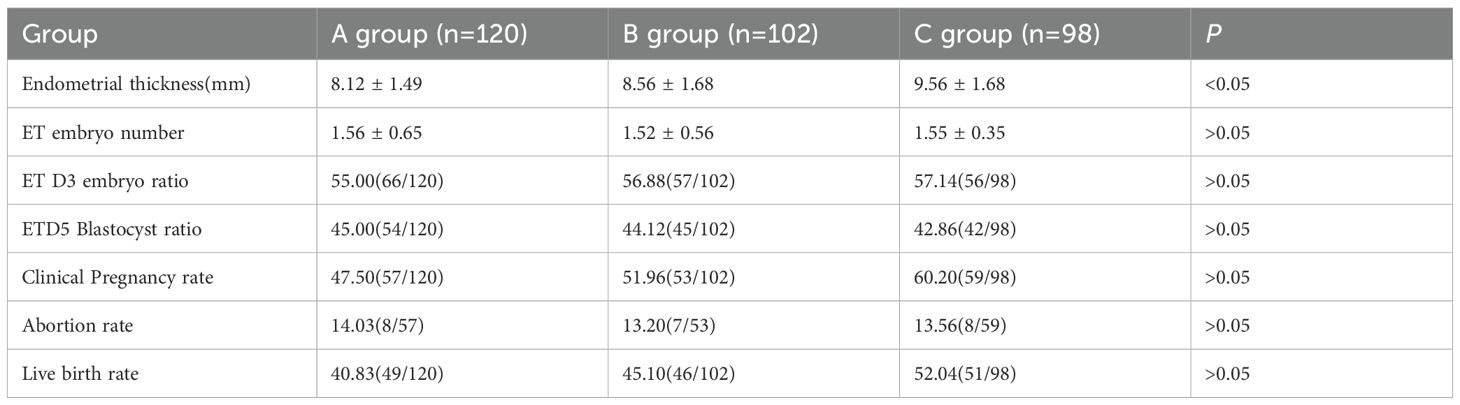Select the cell 60.20(59/98)
1460x405 pixels.
[966, 278]
